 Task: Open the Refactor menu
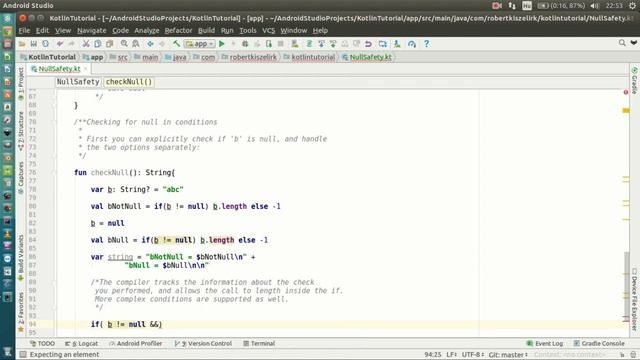[178, 31]
